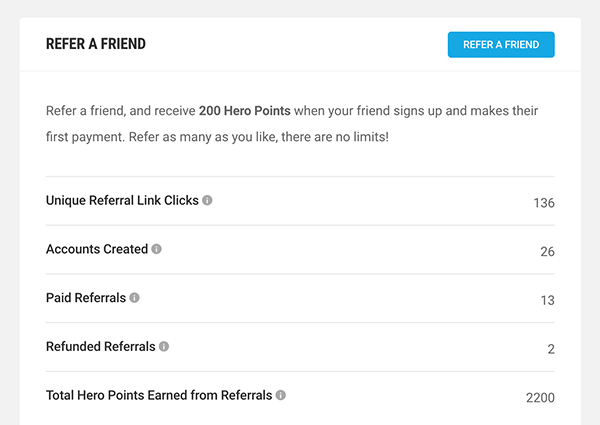Click the refunded referrals count 2
The height and width of the screenshot is (425, 600).
click(x=551, y=349)
